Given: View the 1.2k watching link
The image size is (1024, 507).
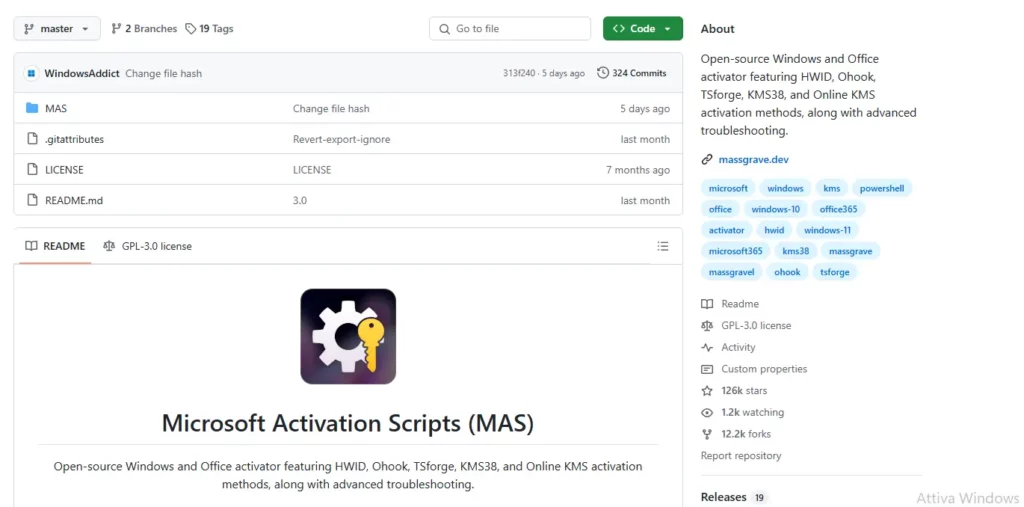Looking at the screenshot, I should [752, 412].
